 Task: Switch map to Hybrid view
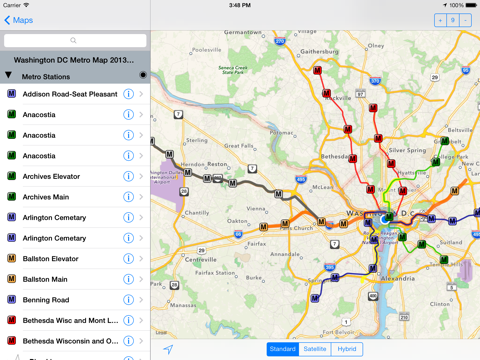(x=347, y=349)
